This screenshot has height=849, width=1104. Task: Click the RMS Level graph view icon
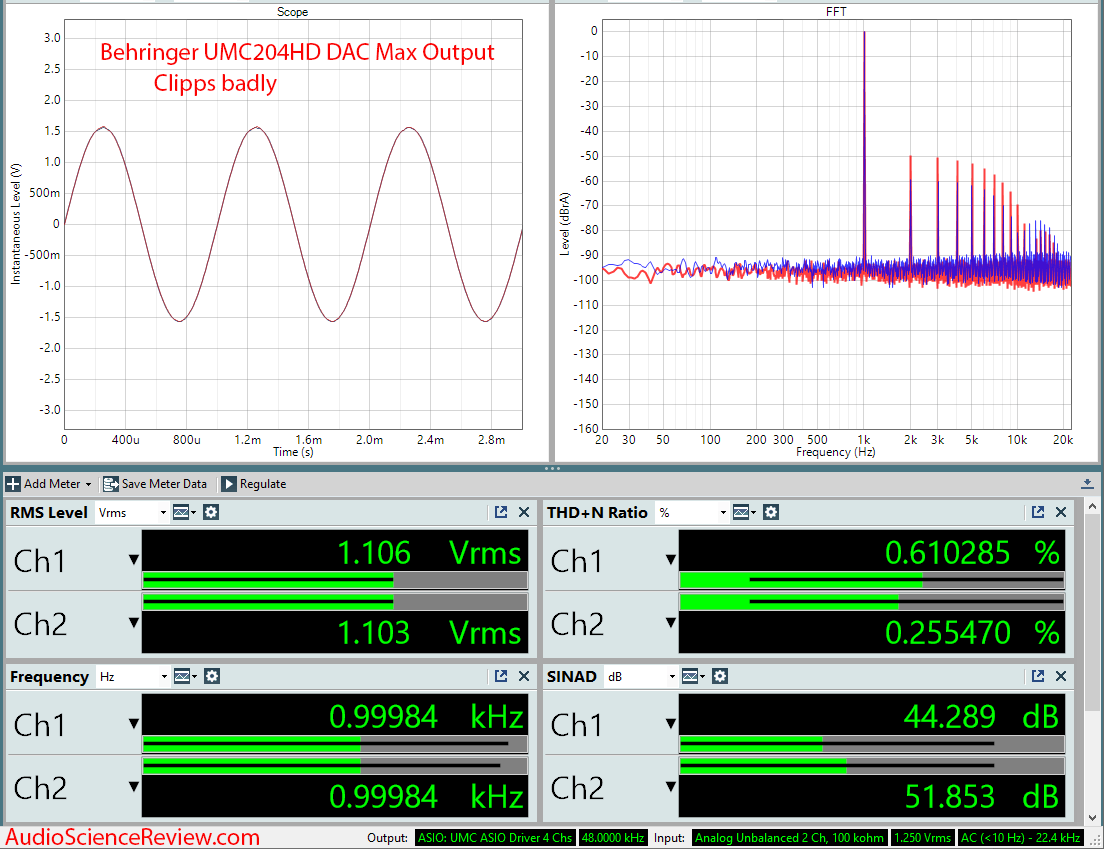point(184,512)
